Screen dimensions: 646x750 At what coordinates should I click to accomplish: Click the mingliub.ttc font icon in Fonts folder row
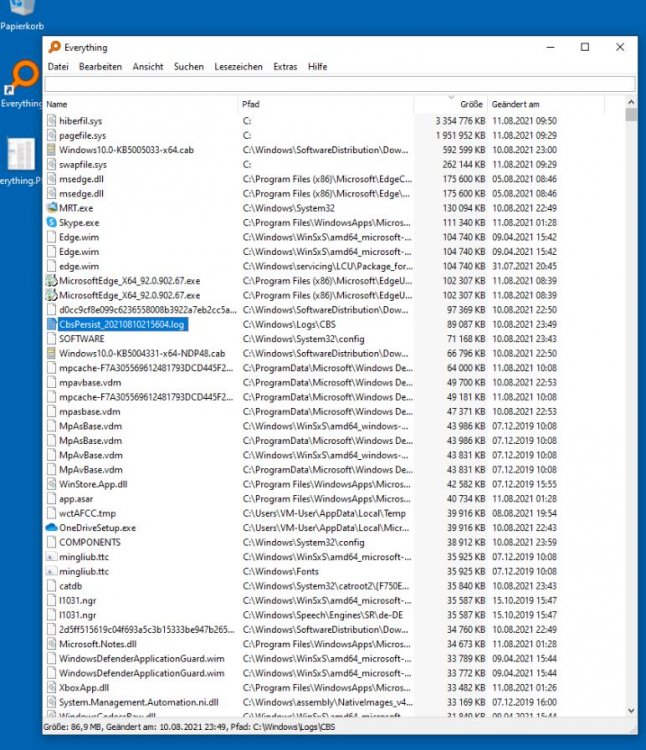pos(52,571)
